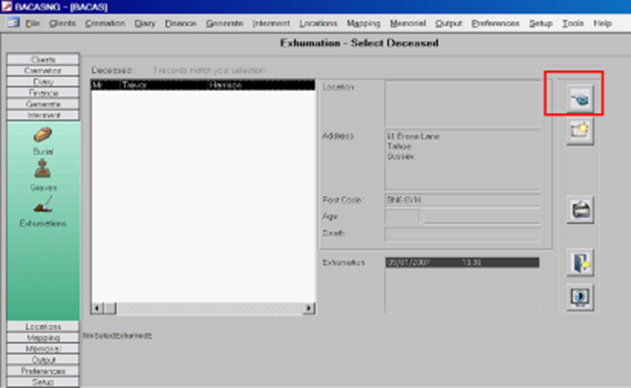Screen dimensions: 631x388
Task: Open the Preferences menu in menu bar
Action: pos(495,23)
